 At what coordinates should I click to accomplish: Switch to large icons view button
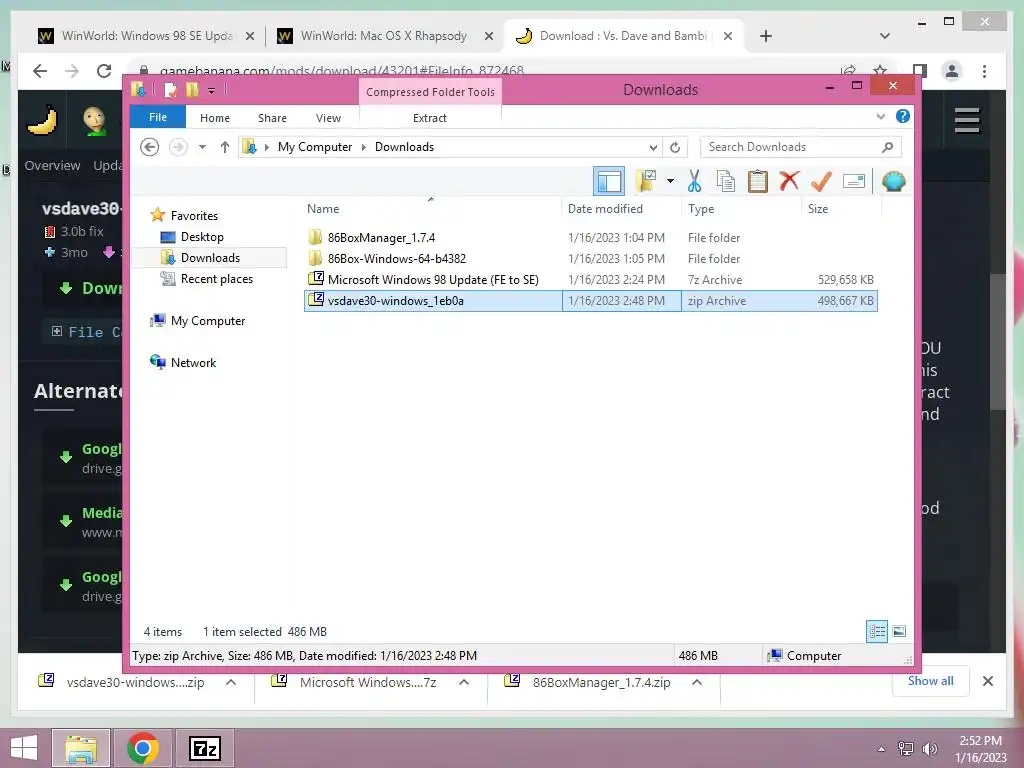point(899,632)
